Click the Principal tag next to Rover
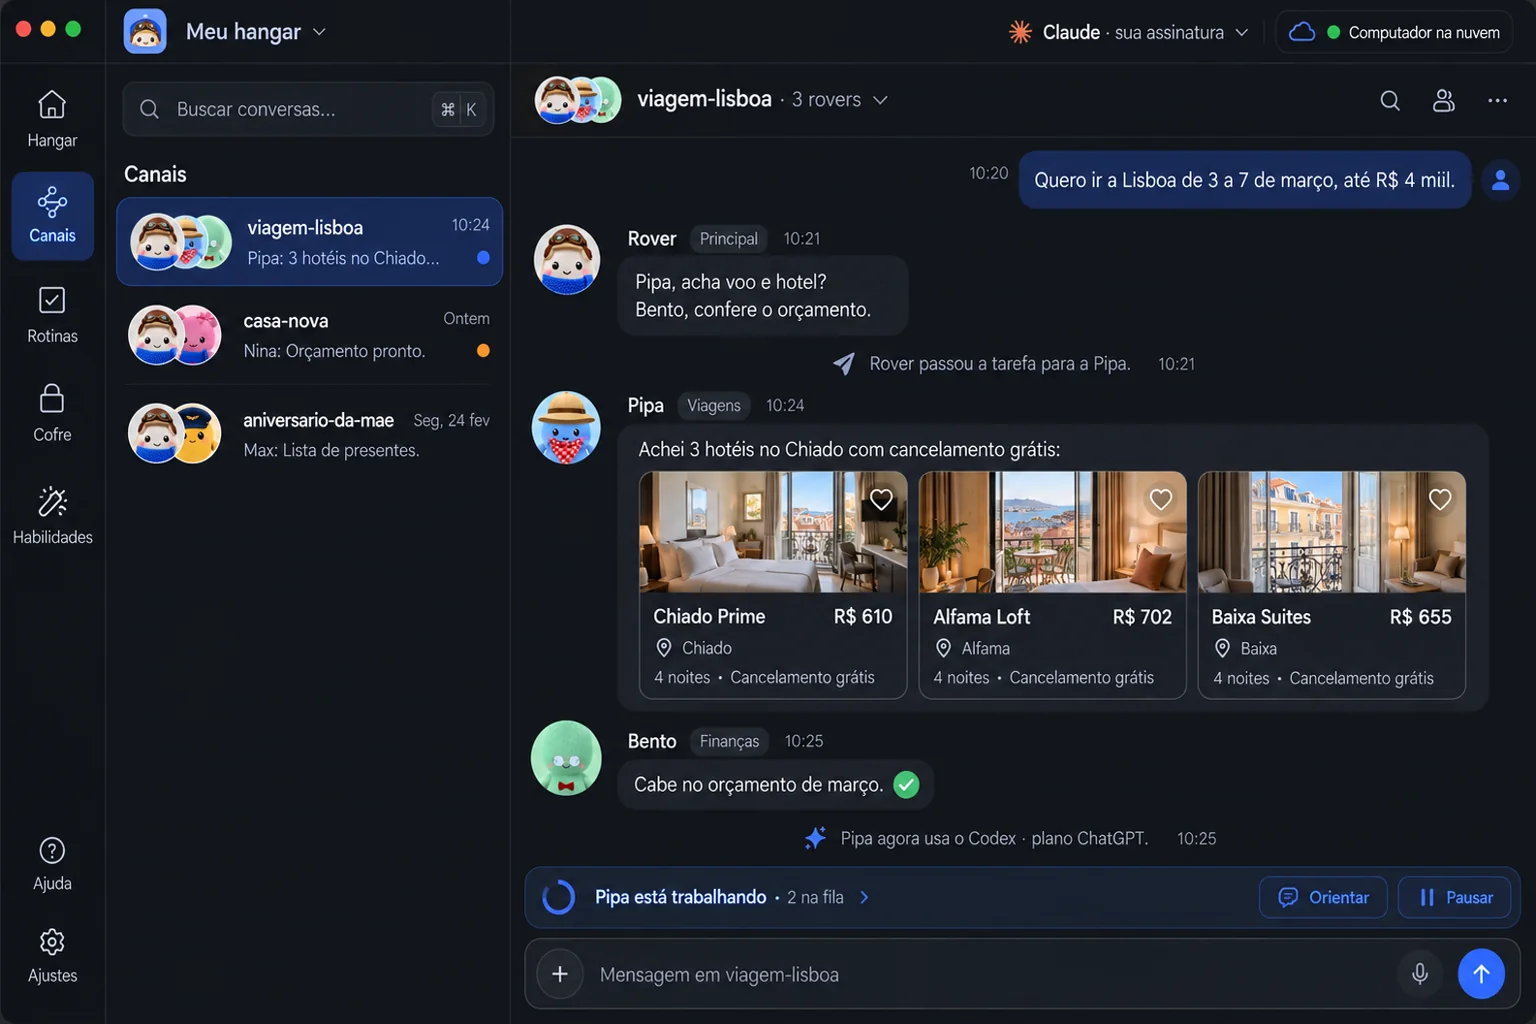The width and height of the screenshot is (1536, 1024). 729,239
